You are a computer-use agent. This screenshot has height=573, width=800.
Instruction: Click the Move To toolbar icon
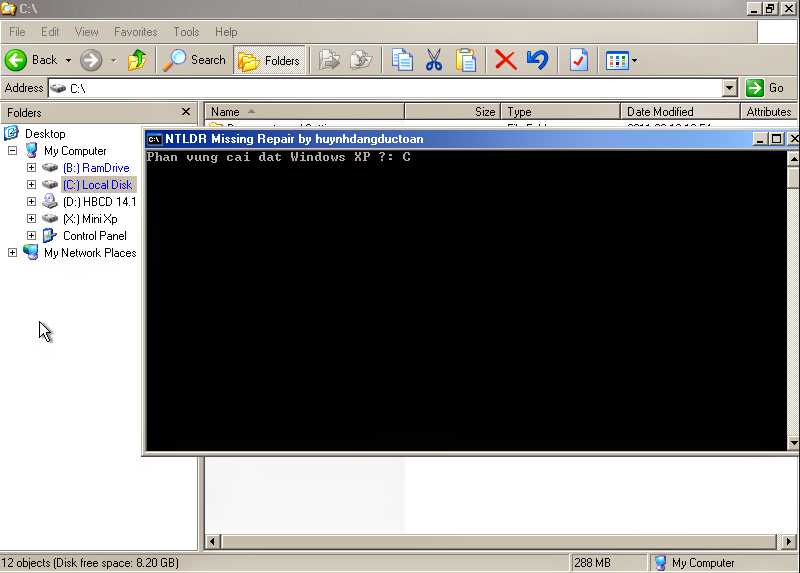click(329, 60)
